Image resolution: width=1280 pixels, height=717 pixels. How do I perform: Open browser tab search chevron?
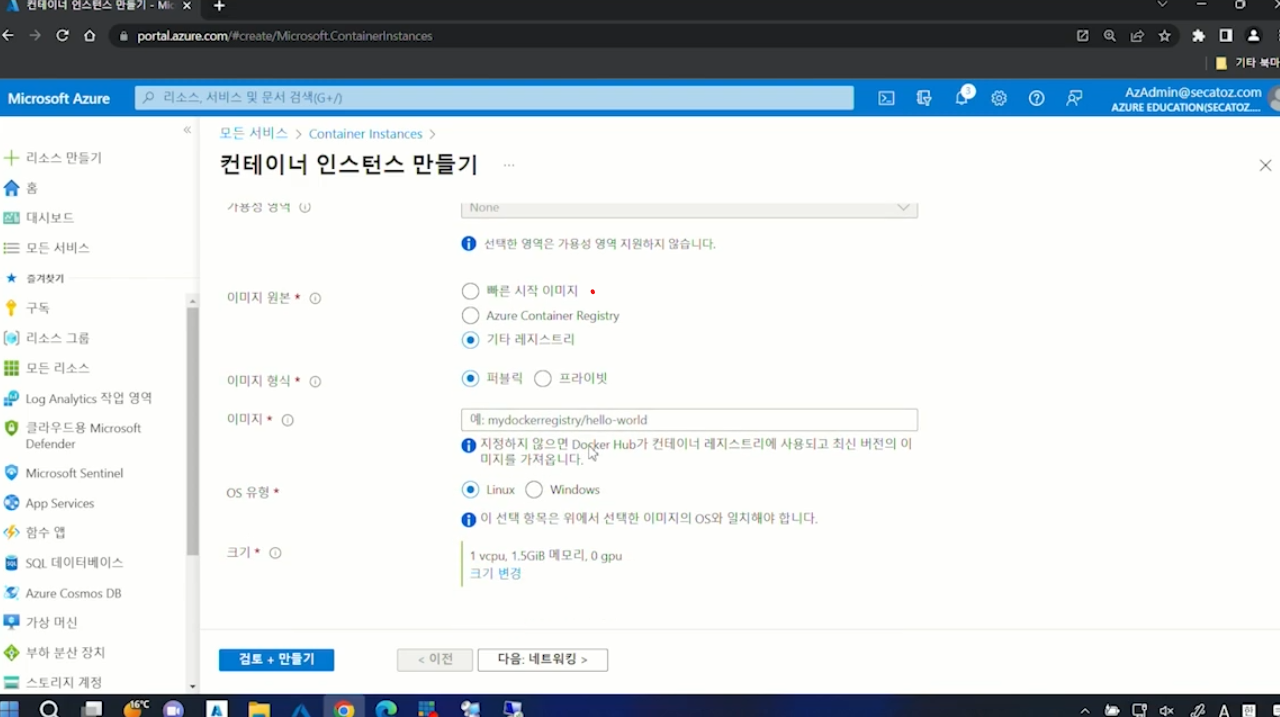pos(1162,5)
